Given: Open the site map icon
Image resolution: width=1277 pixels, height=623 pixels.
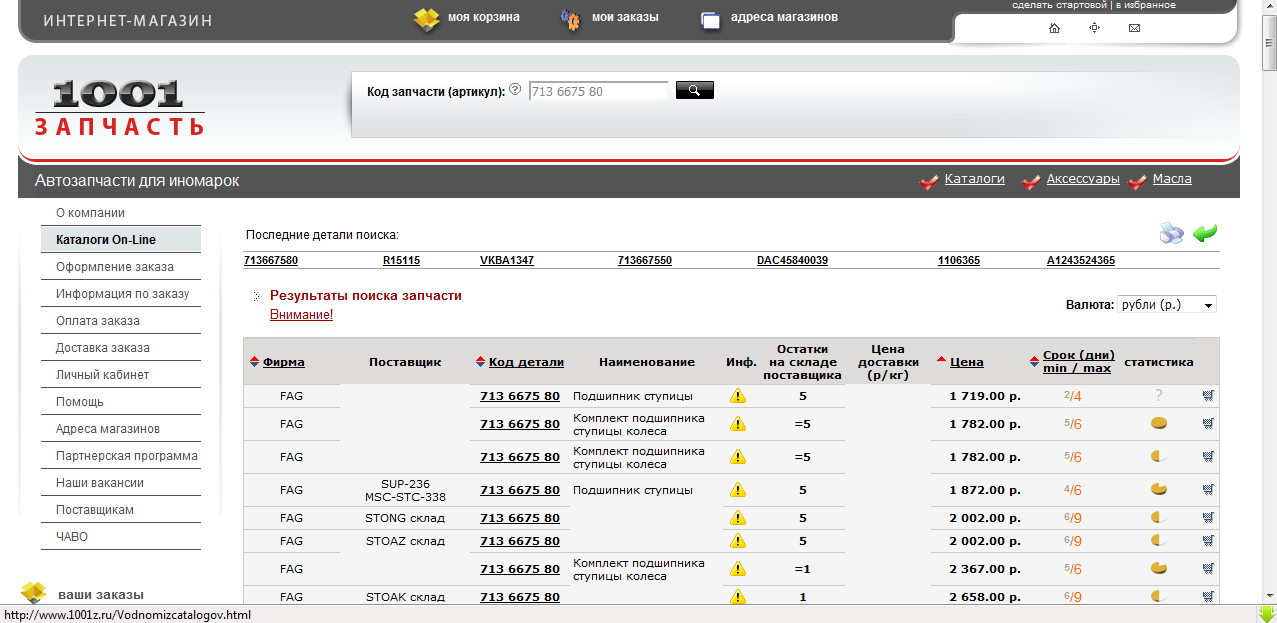Looking at the screenshot, I should (1094, 28).
